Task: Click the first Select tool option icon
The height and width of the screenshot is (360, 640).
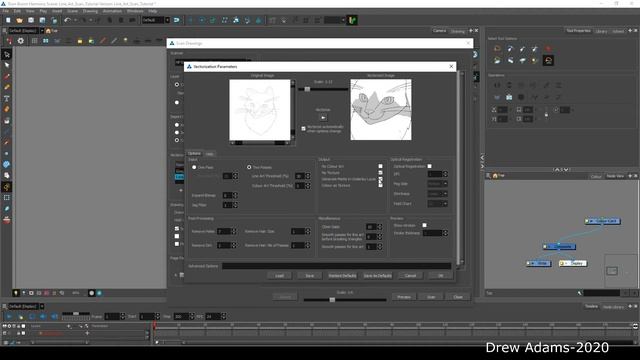Action: pyautogui.click(x=497, y=49)
